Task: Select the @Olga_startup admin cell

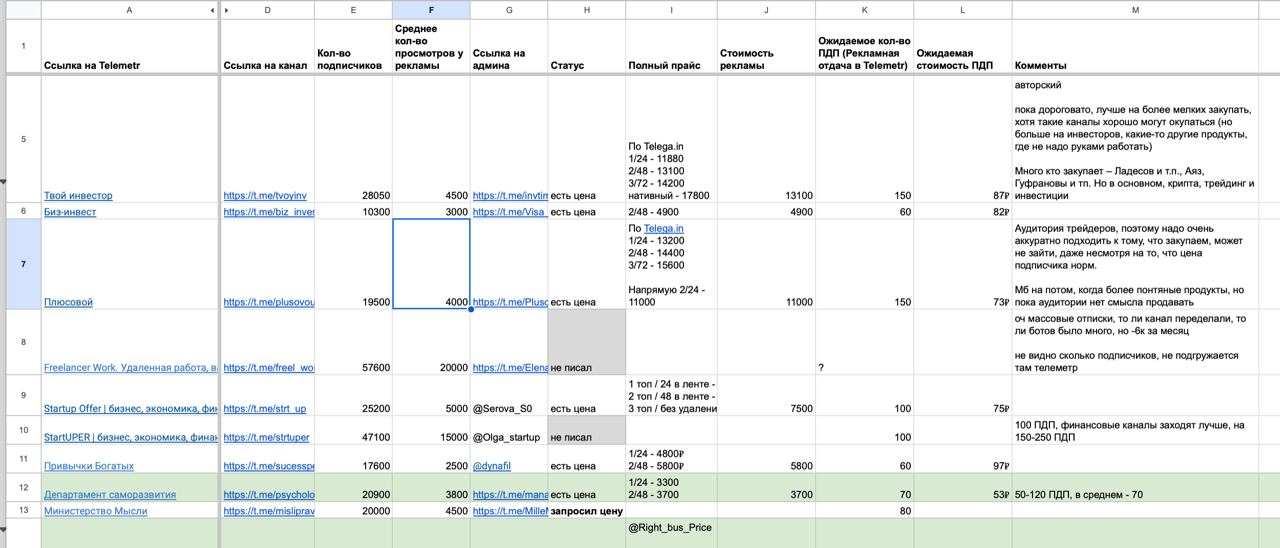Action: [x=509, y=430]
